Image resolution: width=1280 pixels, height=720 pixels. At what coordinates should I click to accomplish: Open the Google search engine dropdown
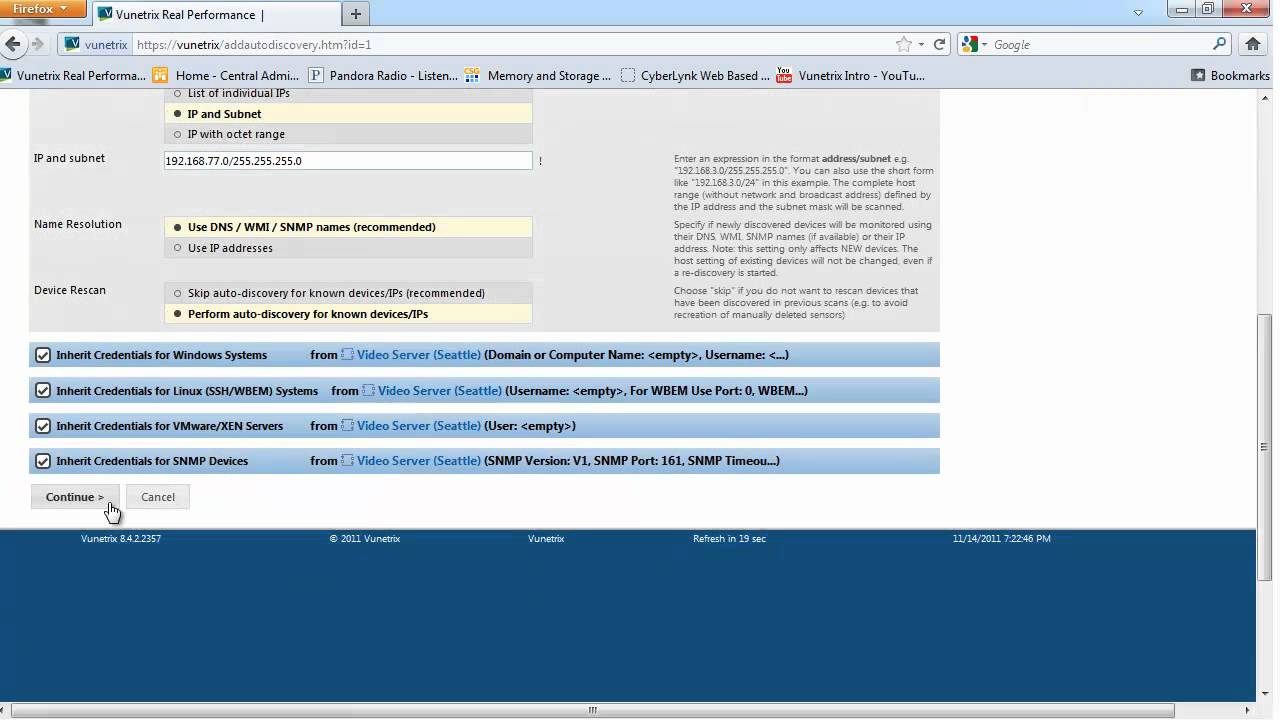tap(975, 44)
